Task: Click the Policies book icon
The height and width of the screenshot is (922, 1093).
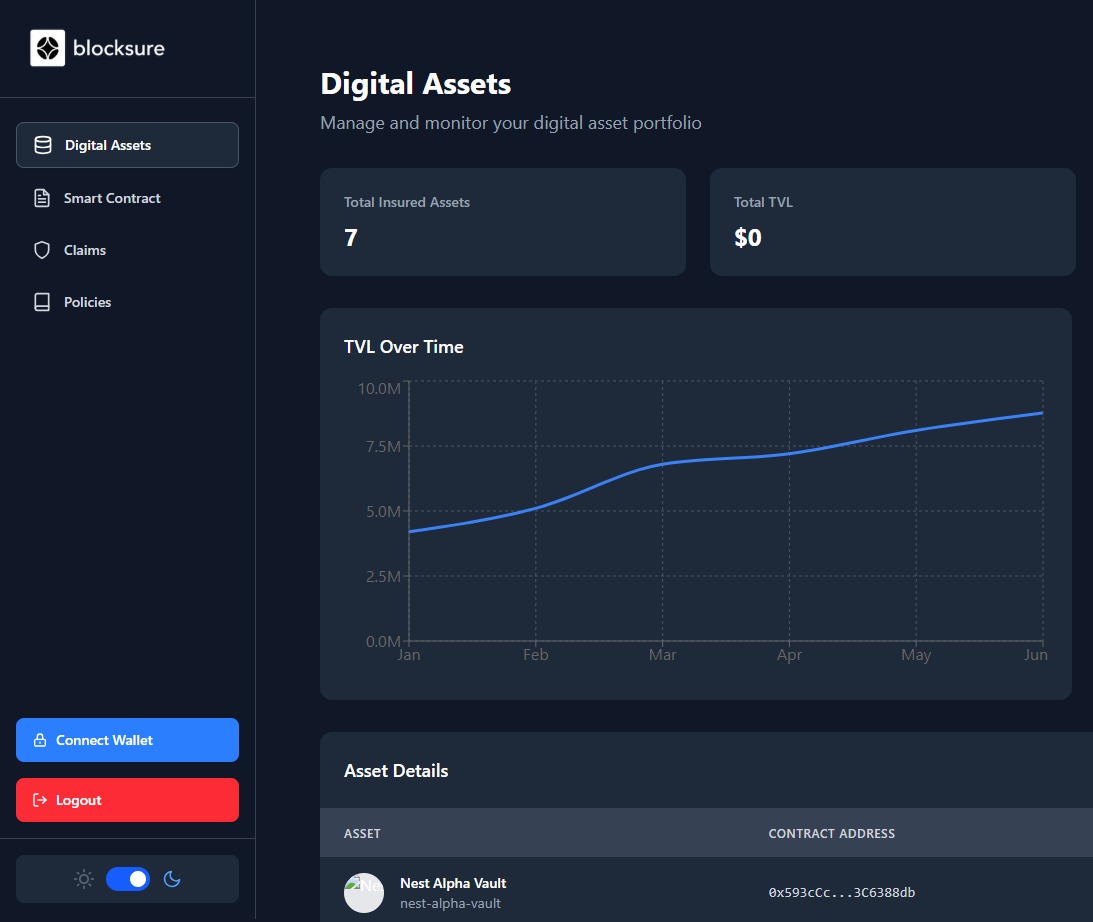Action: coord(42,301)
